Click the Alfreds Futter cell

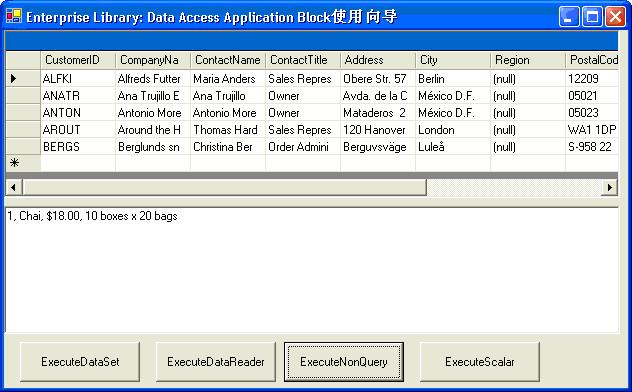pyautogui.click(x=153, y=79)
